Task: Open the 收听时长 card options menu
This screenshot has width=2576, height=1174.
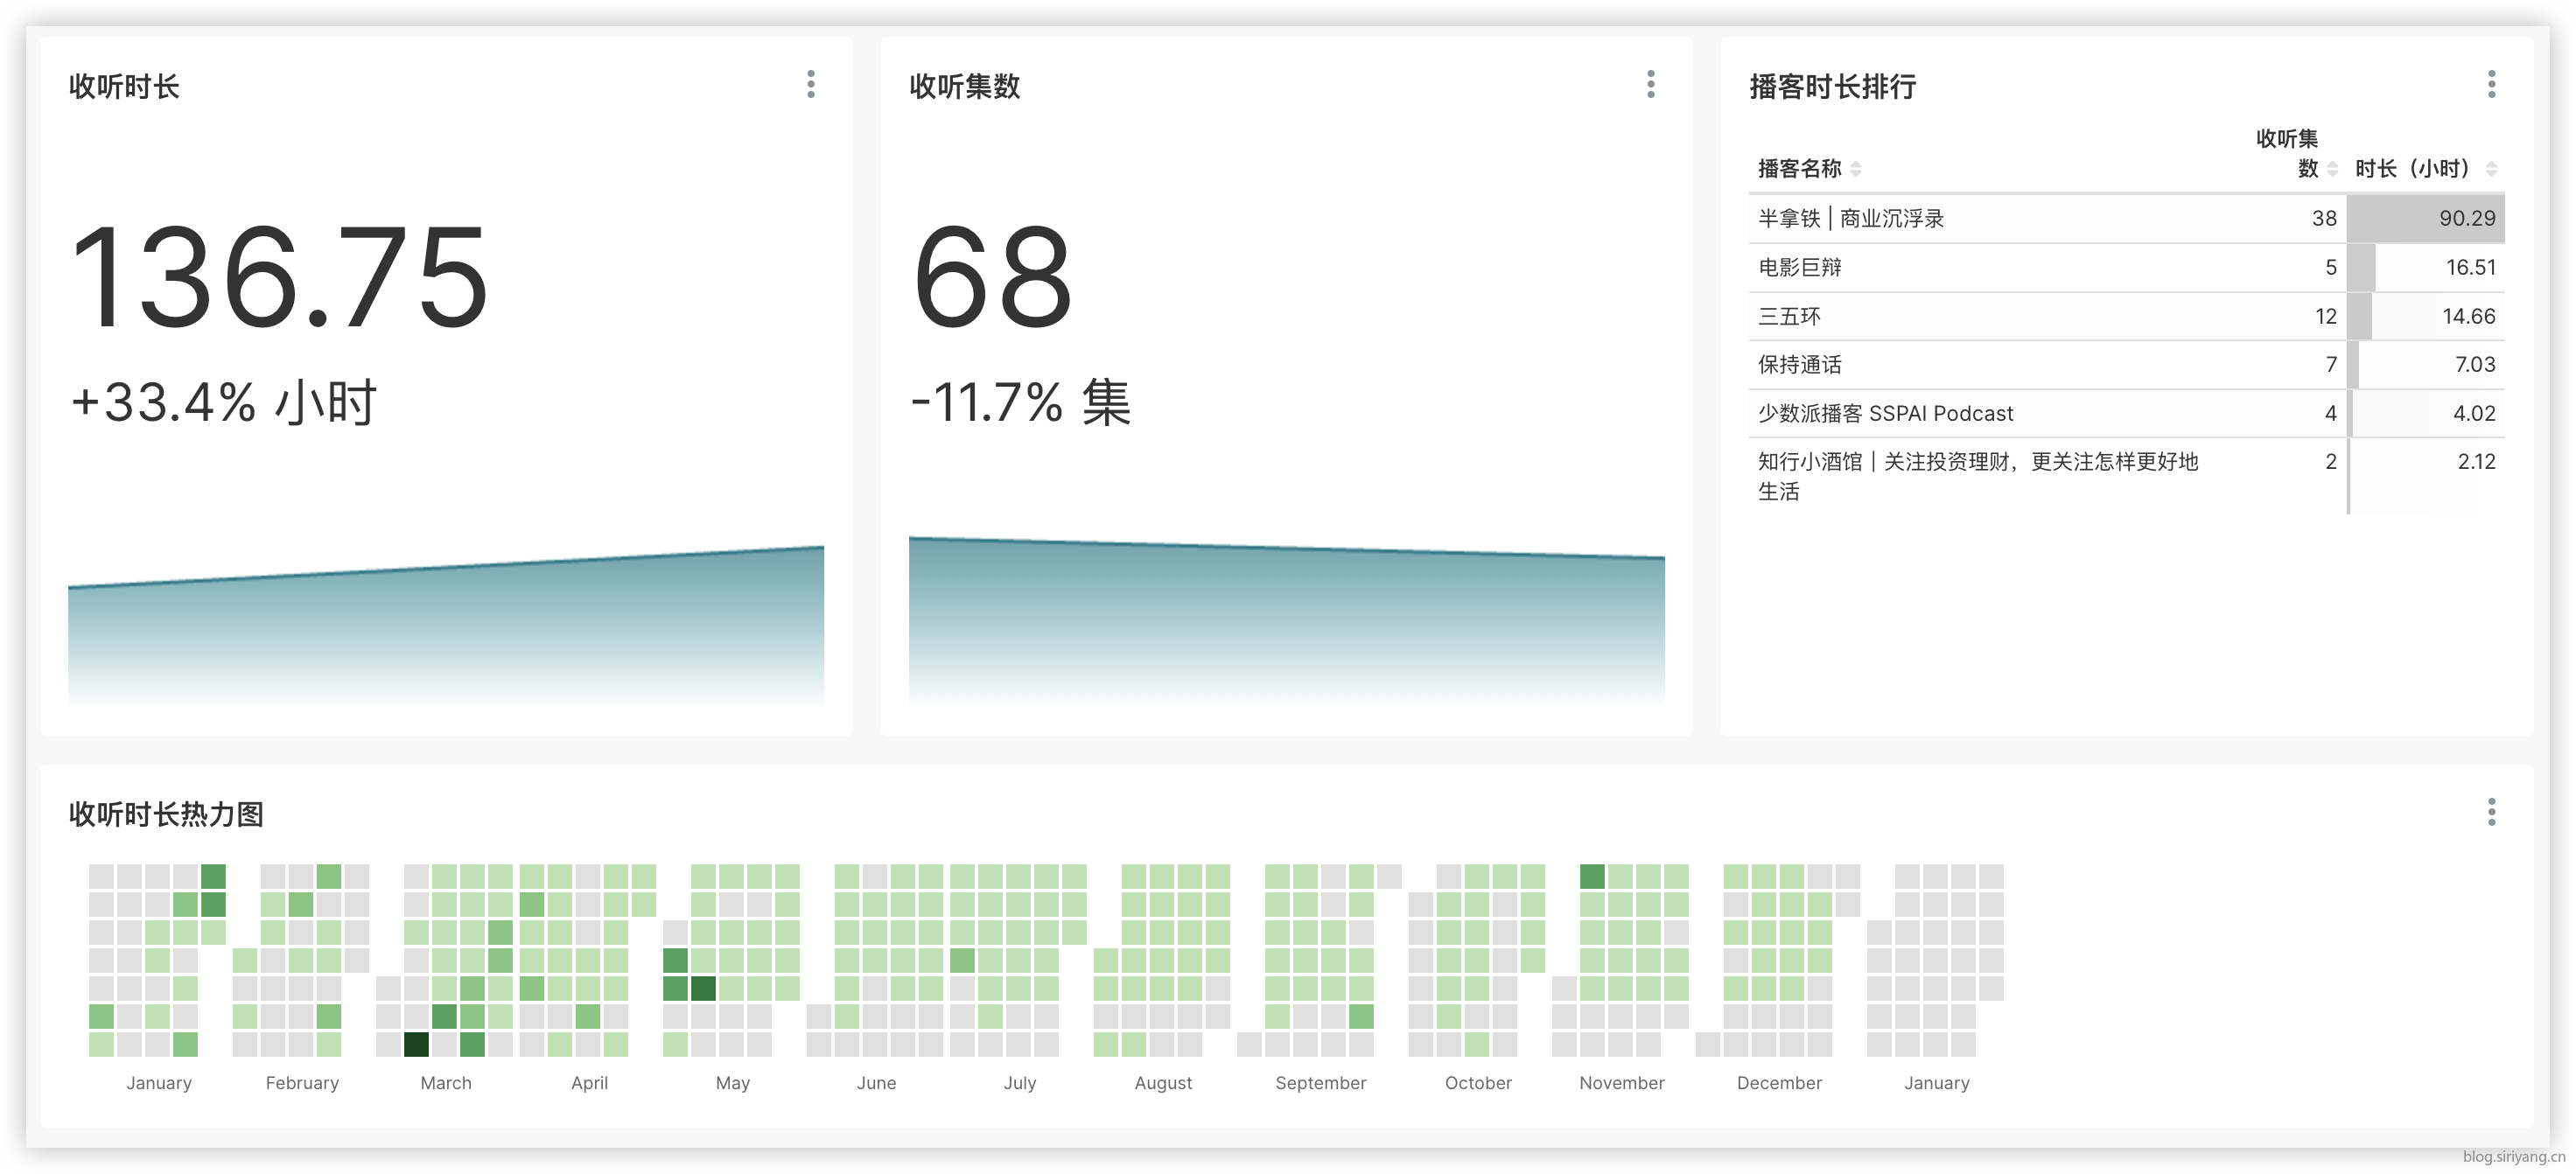Action: click(811, 84)
